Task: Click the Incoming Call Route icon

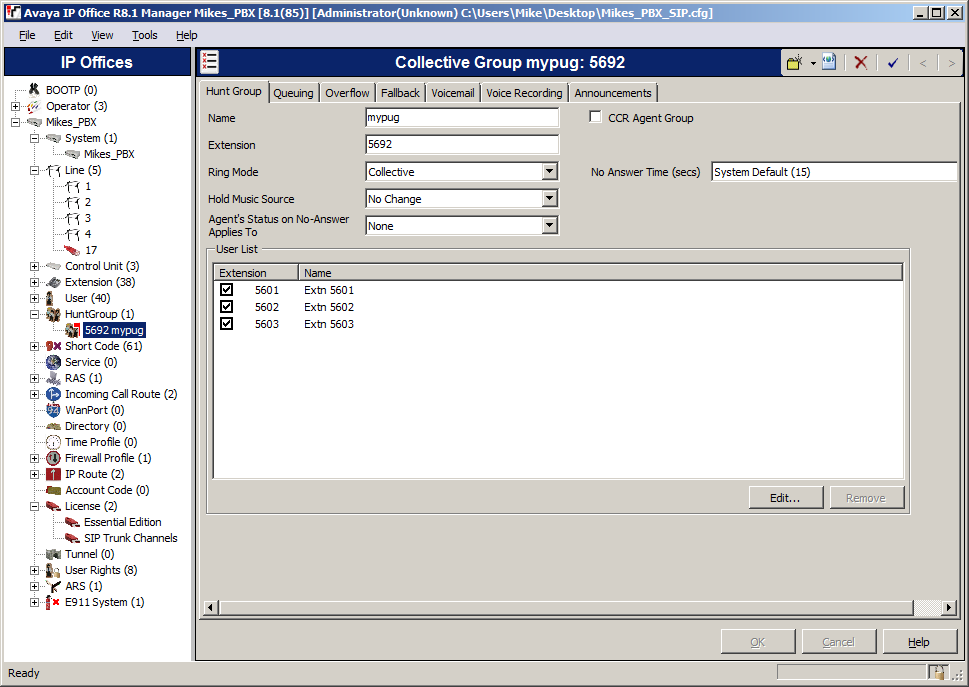Action: pyautogui.click(x=53, y=394)
